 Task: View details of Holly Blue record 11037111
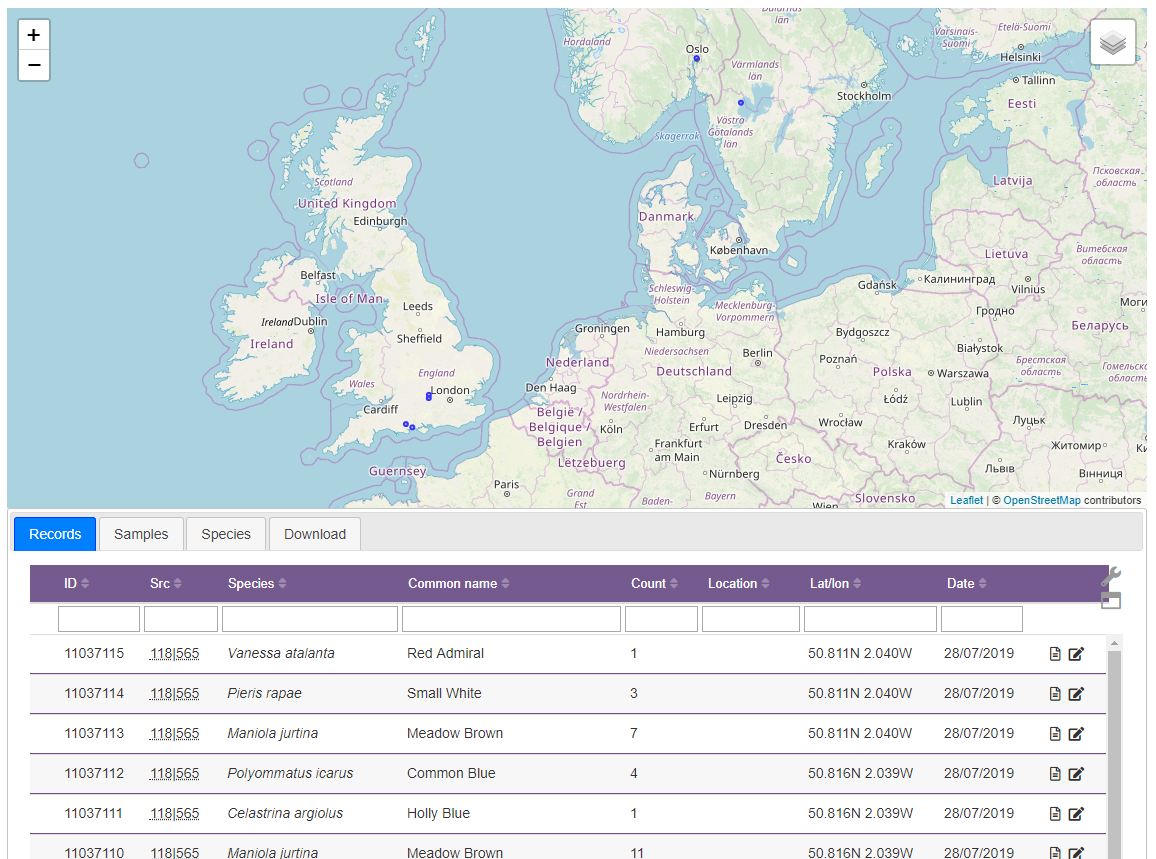pyautogui.click(x=1055, y=813)
